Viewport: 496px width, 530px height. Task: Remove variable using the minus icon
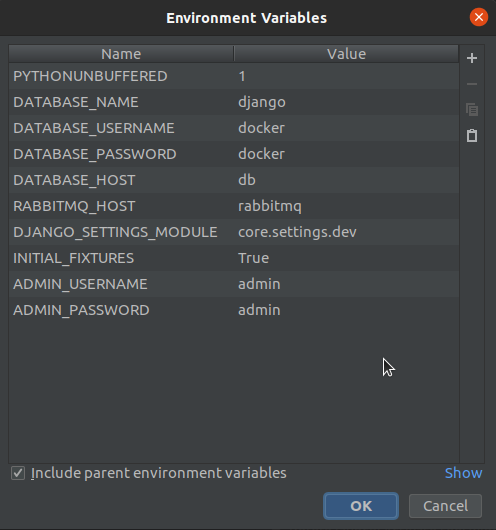point(472,84)
